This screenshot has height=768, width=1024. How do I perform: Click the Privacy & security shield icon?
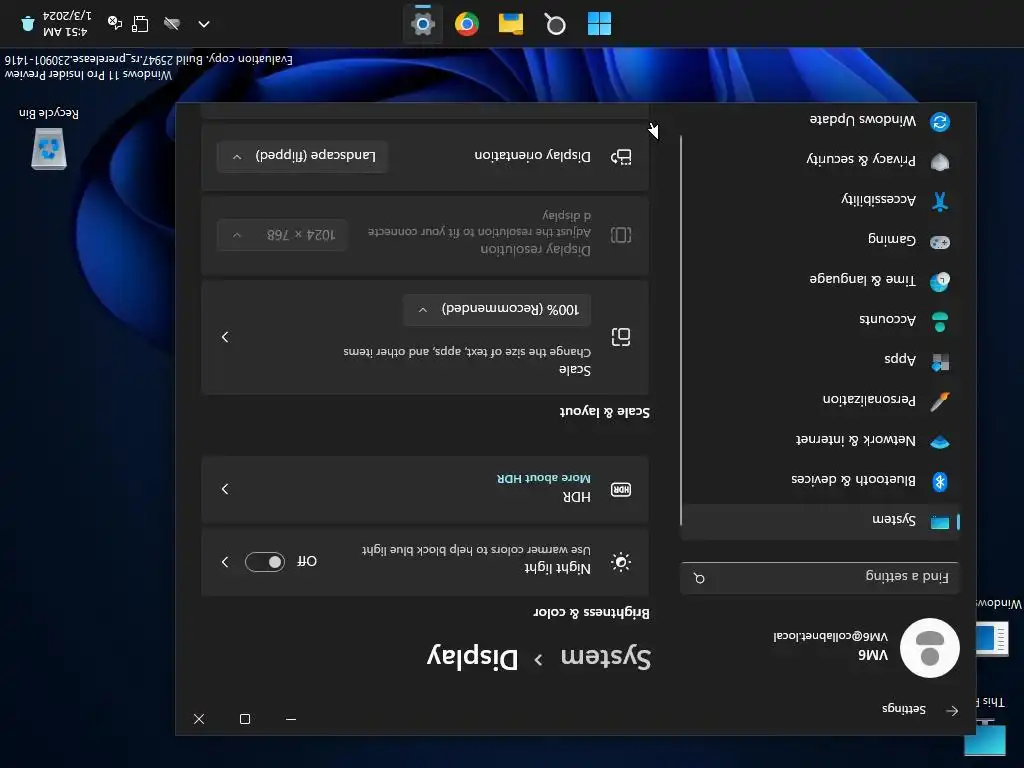coord(940,161)
